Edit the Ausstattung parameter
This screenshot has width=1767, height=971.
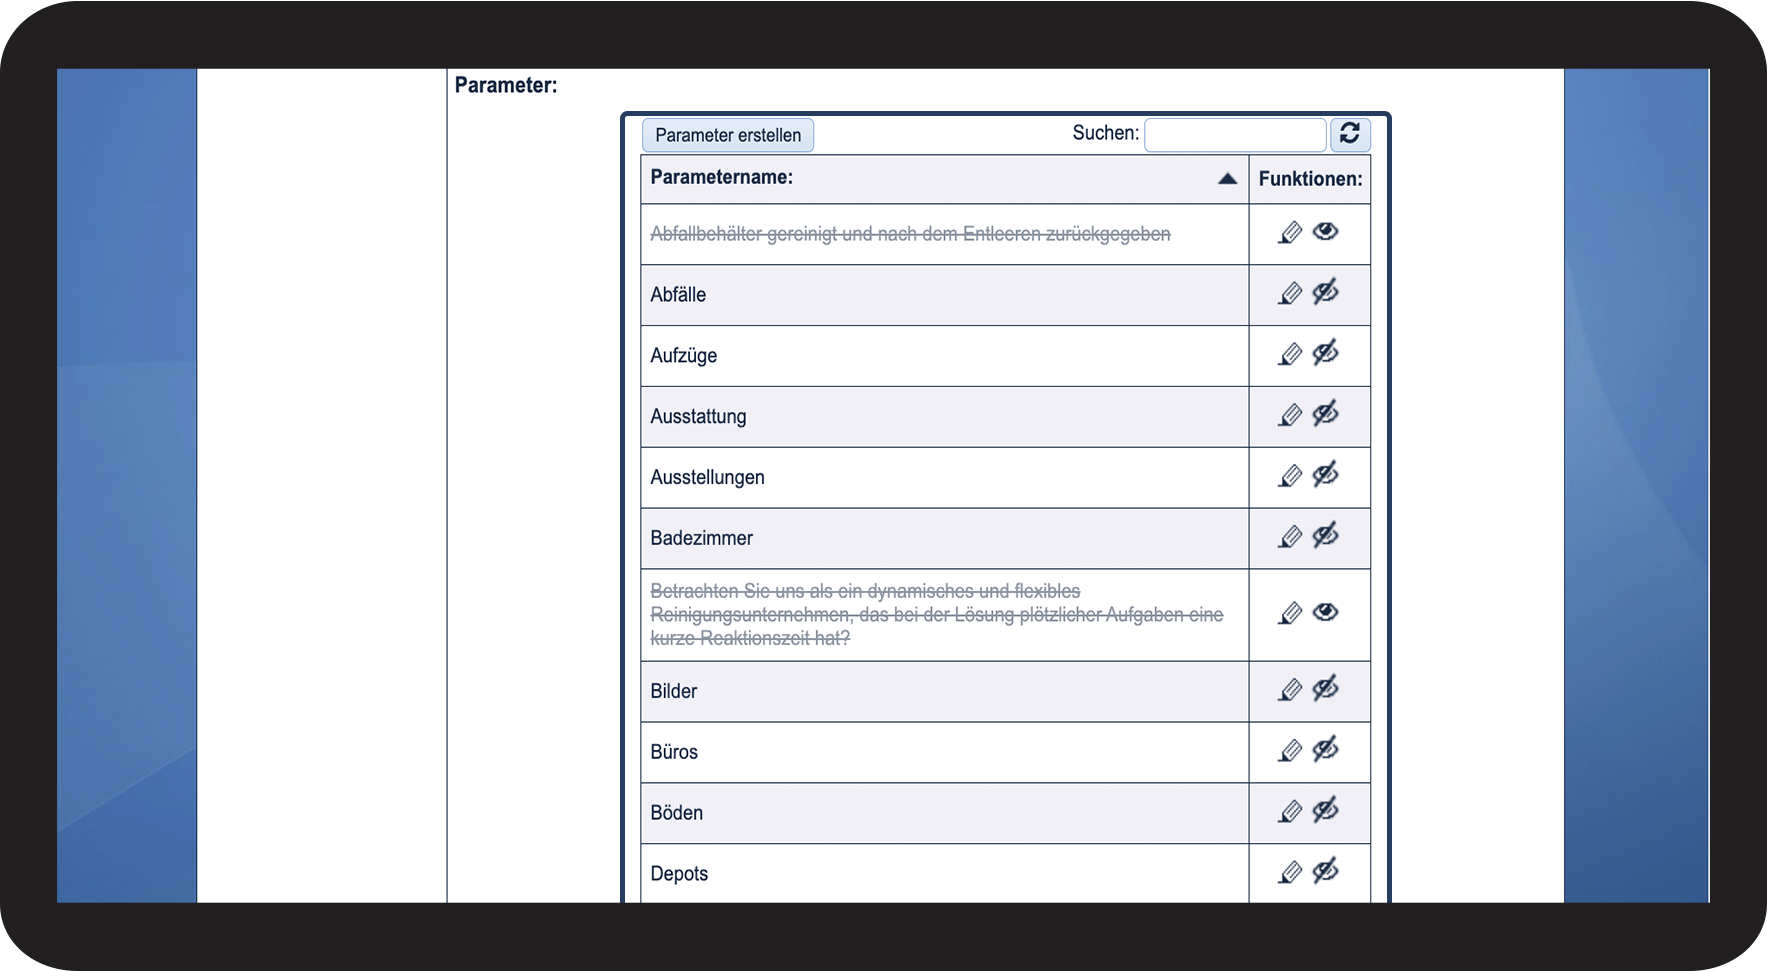coord(1291,416)
